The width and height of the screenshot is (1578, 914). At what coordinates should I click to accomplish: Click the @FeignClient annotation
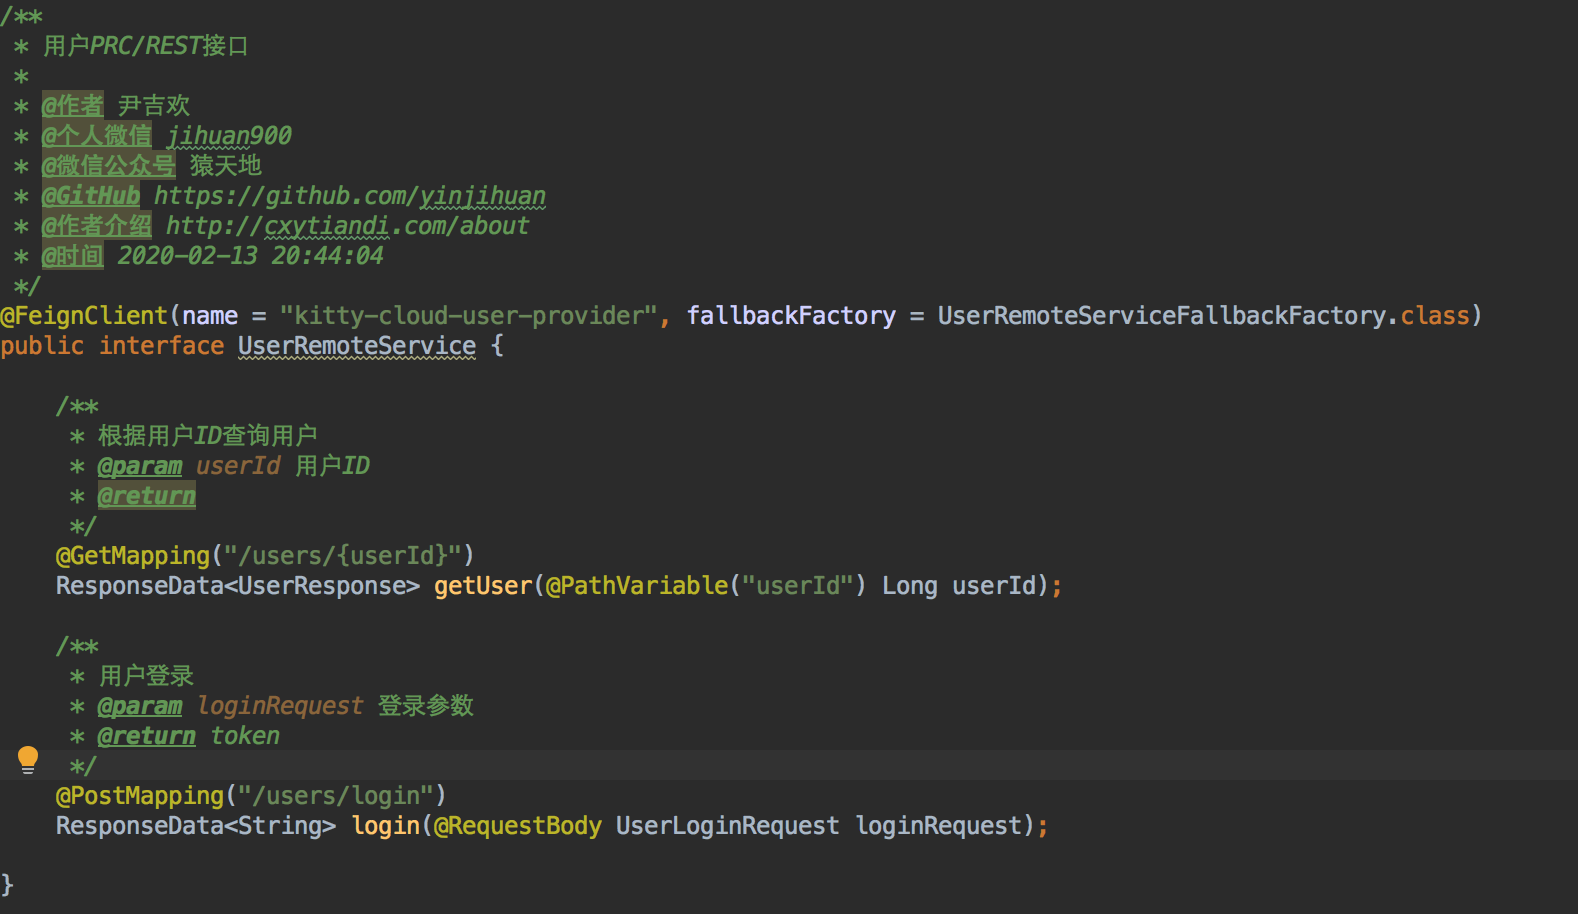(x=84, y=316)
